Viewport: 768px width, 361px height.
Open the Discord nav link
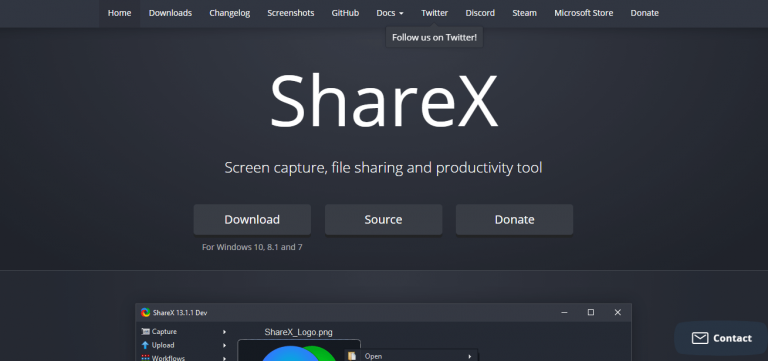[480, 13]
